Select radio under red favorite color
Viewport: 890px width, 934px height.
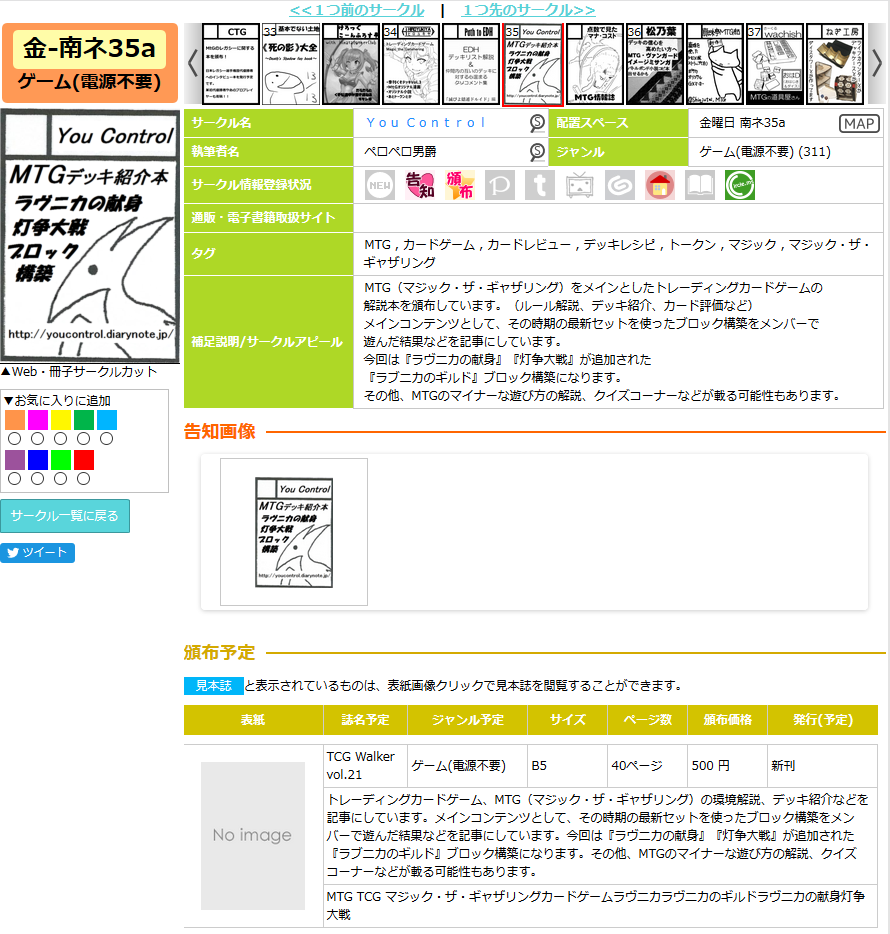(83, 479)
